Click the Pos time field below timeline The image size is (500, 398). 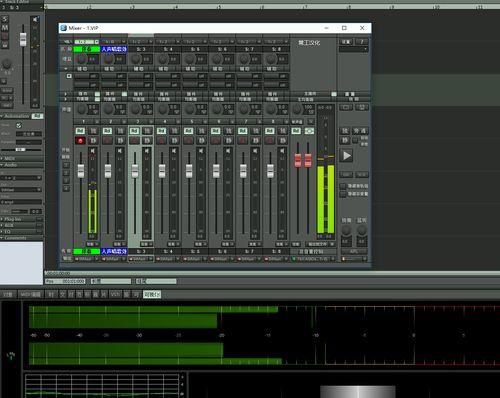point(65,281)
